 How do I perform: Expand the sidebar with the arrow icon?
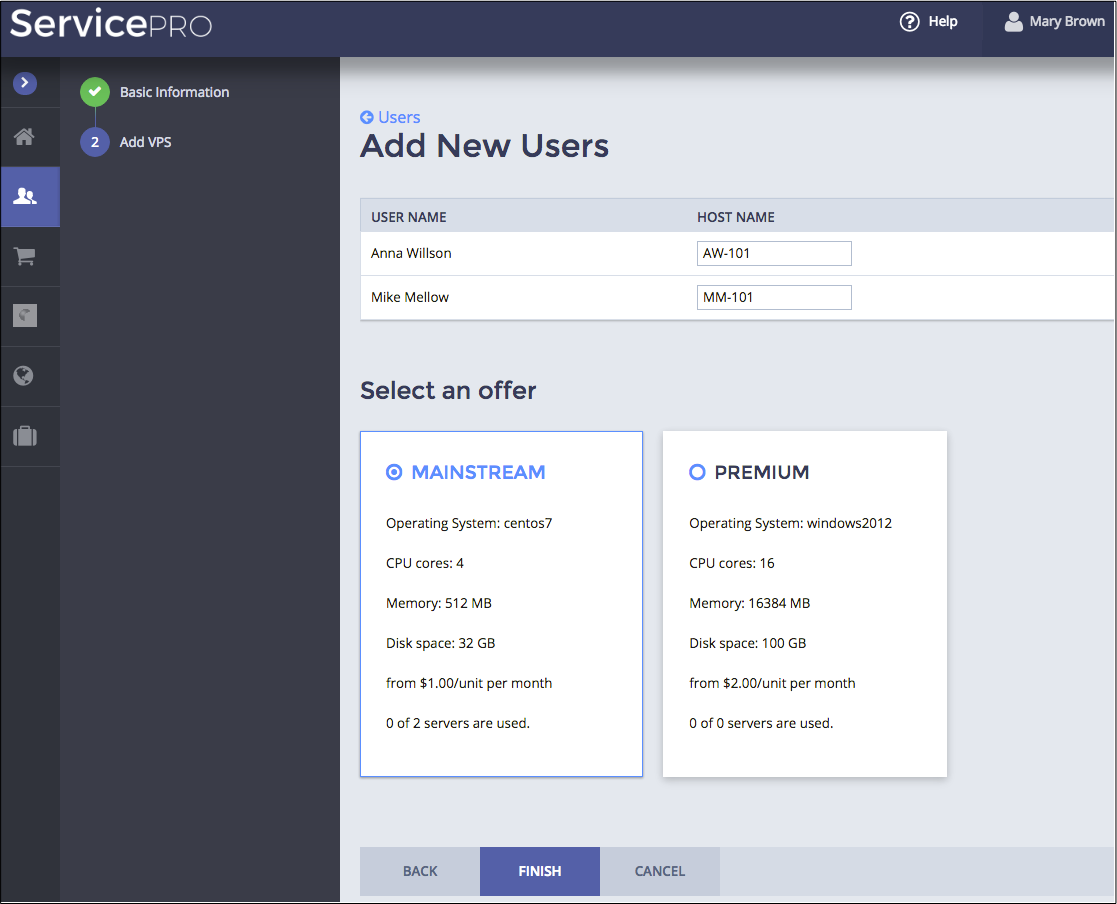point(25,84)
